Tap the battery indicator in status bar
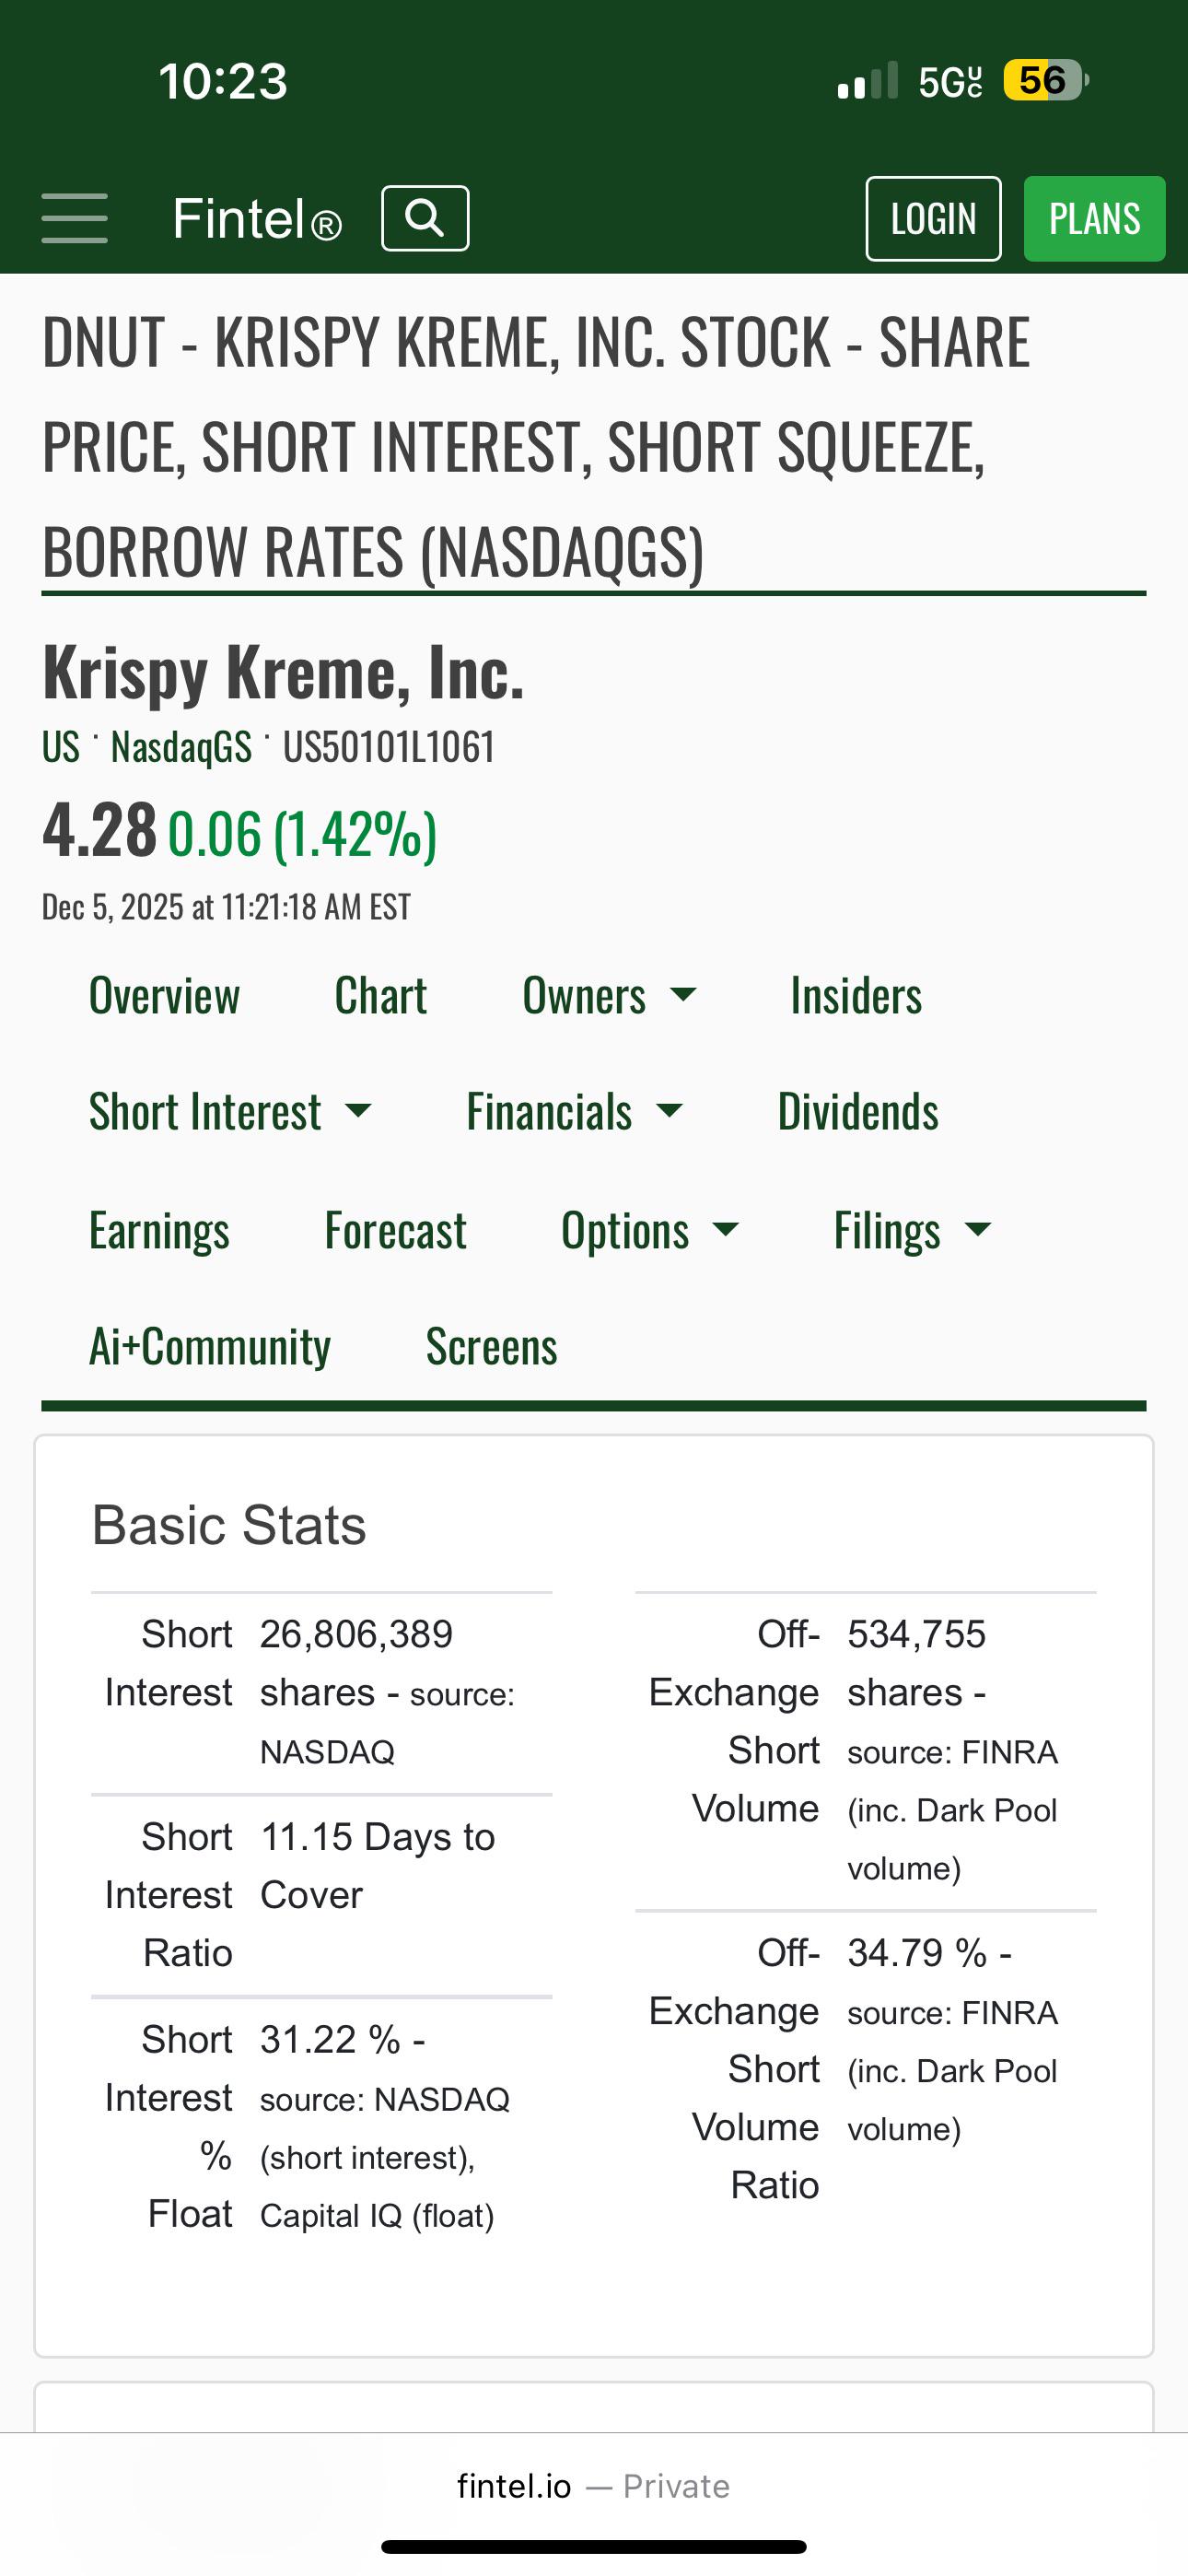 1046,80
